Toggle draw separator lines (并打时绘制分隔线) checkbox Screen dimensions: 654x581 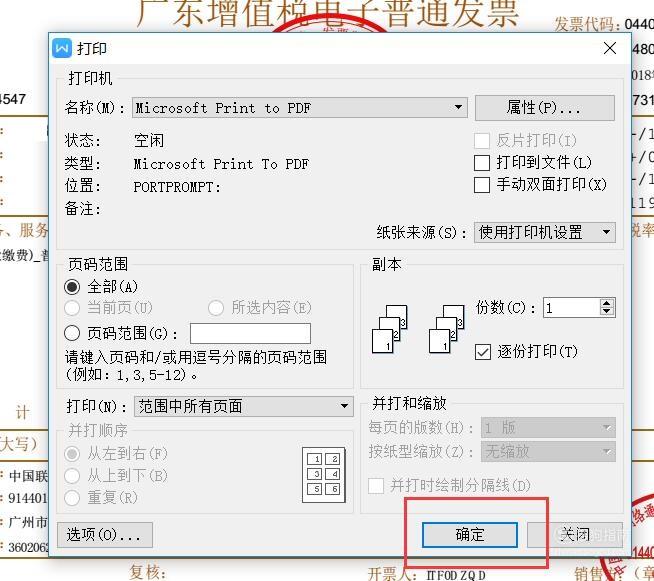[x=376, y=486]
